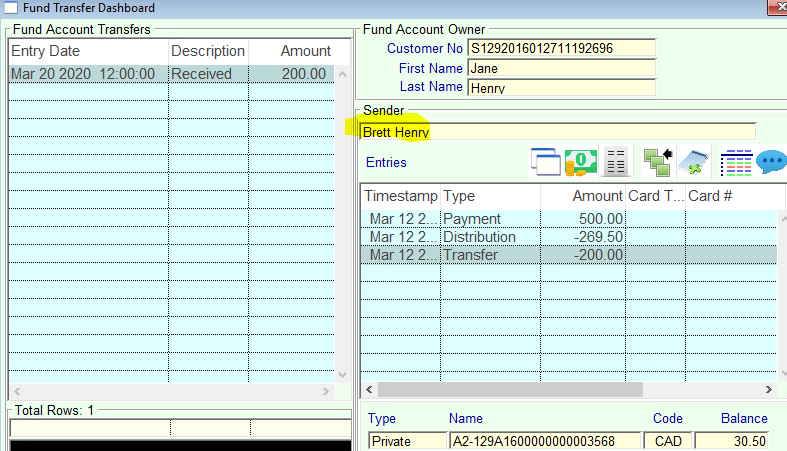Click the Balance field showing 30.50

pos(731,441)
